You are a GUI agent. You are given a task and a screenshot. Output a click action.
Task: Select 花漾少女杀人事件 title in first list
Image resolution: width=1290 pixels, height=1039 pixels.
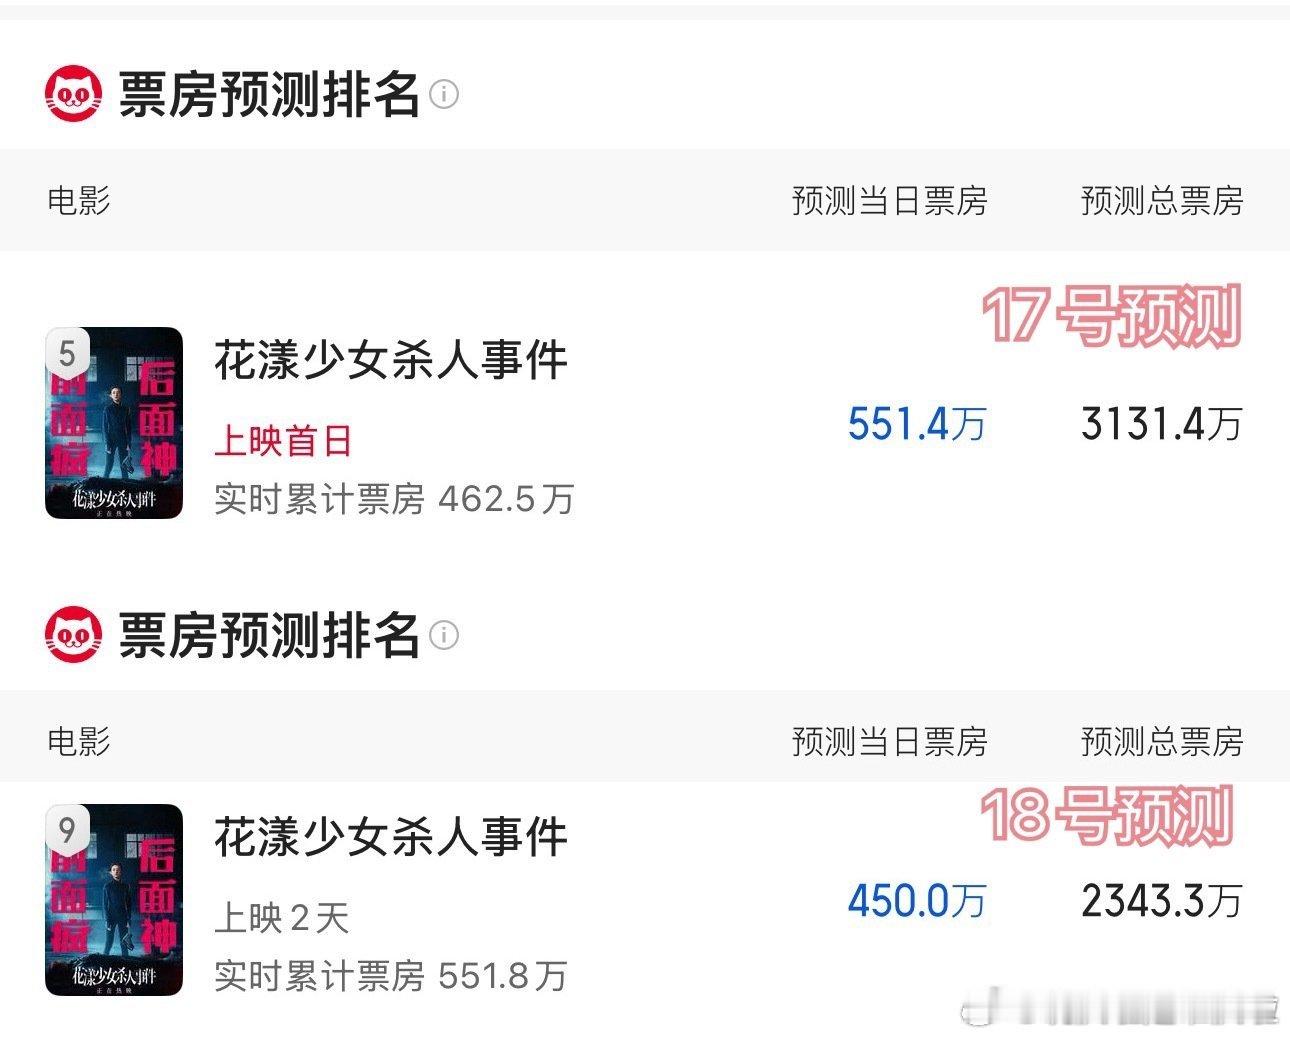(x=391, y=360)
